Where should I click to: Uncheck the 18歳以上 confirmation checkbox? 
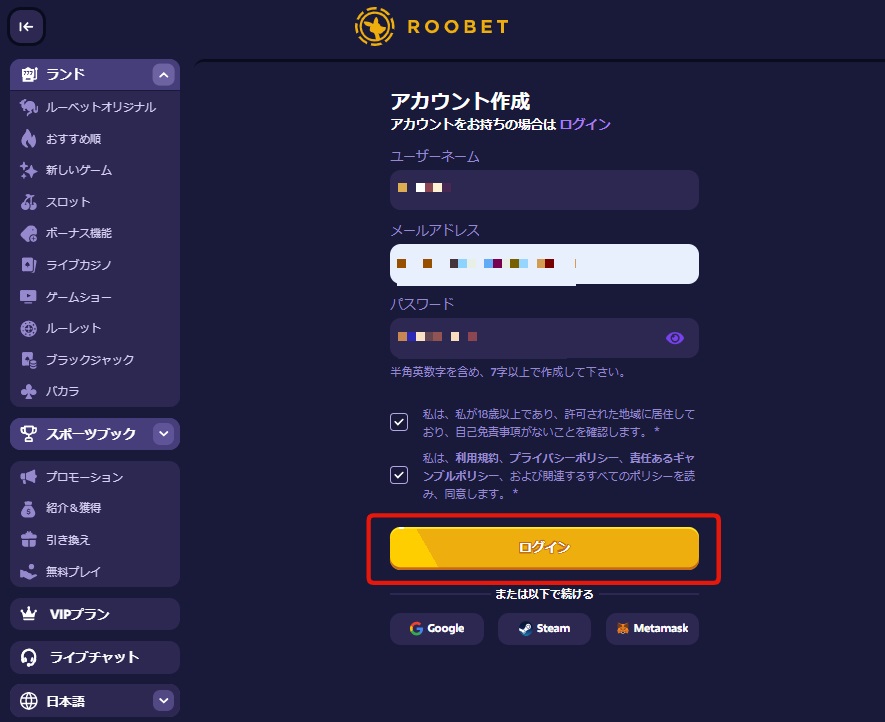pos(399,422)
